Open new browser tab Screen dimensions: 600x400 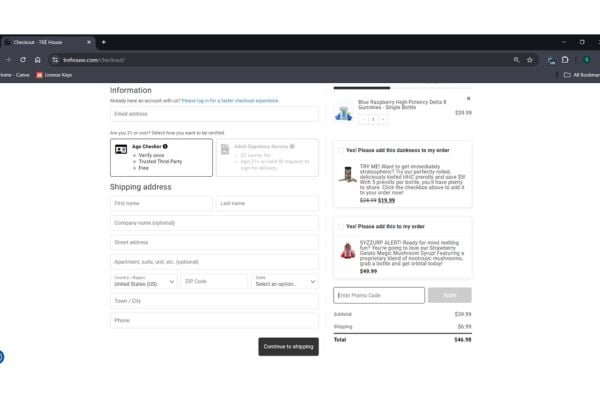pyautogui.click(x=104, y=42)
